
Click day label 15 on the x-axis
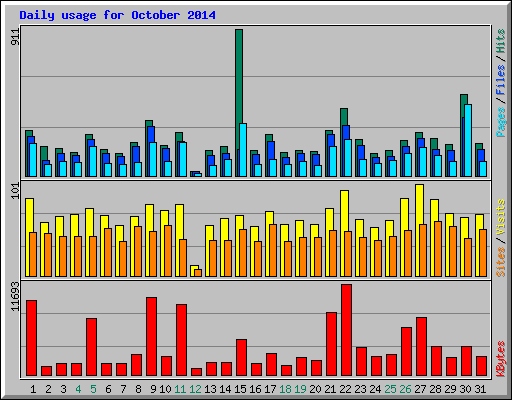240,389
